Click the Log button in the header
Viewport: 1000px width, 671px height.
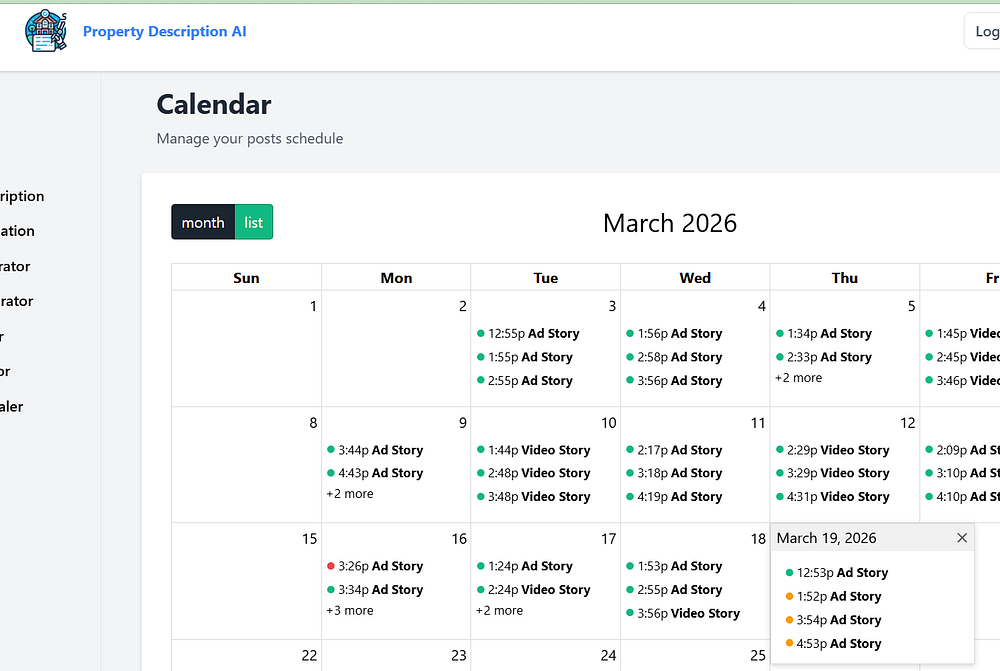pos(983,31)
